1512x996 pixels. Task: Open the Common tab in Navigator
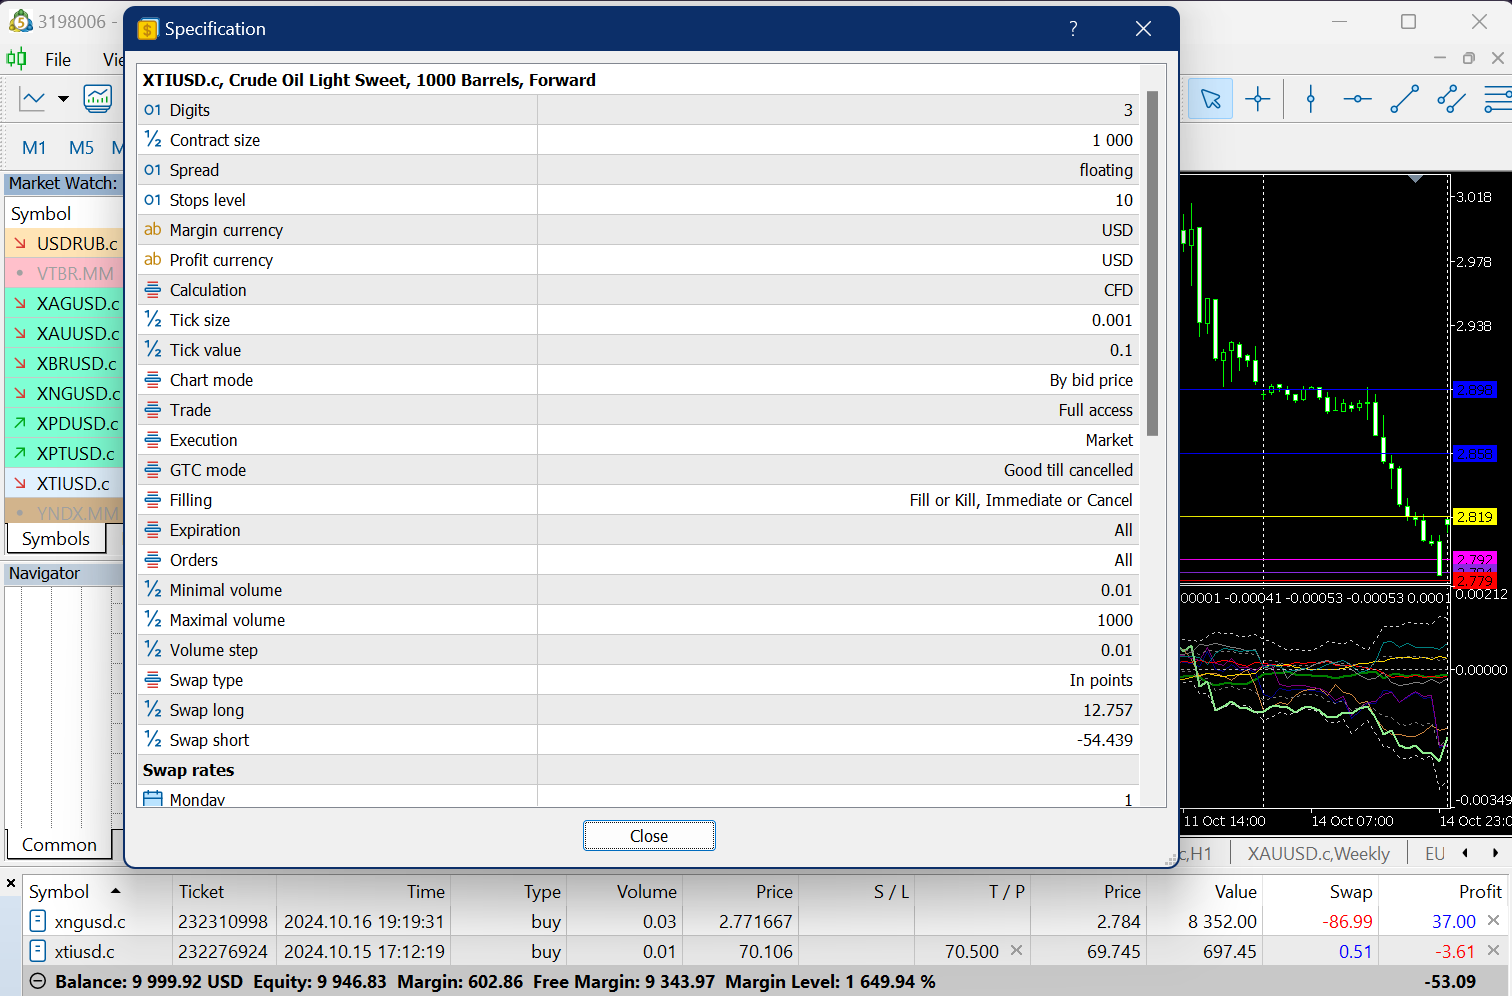coord(59,845)
